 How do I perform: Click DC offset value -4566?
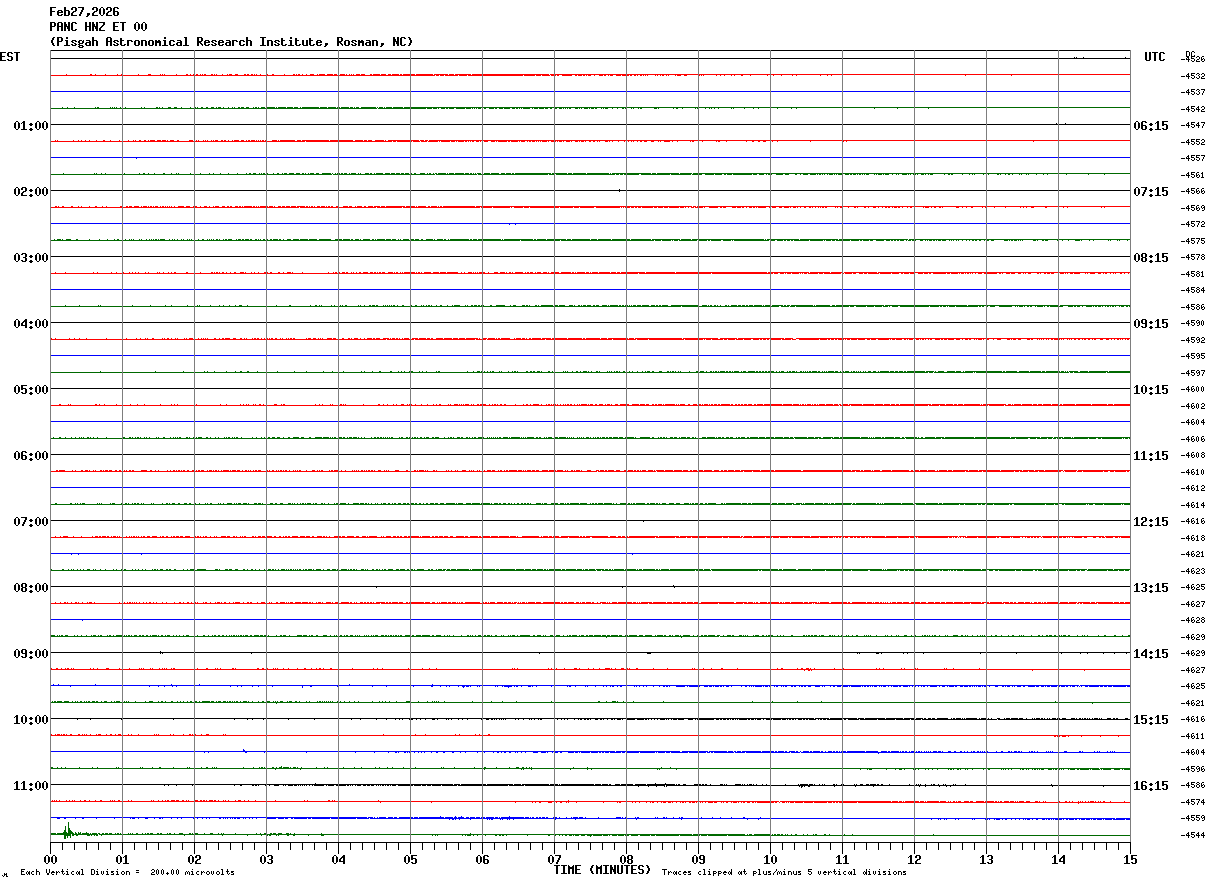pyautogui.click(x=1193, y=191)
